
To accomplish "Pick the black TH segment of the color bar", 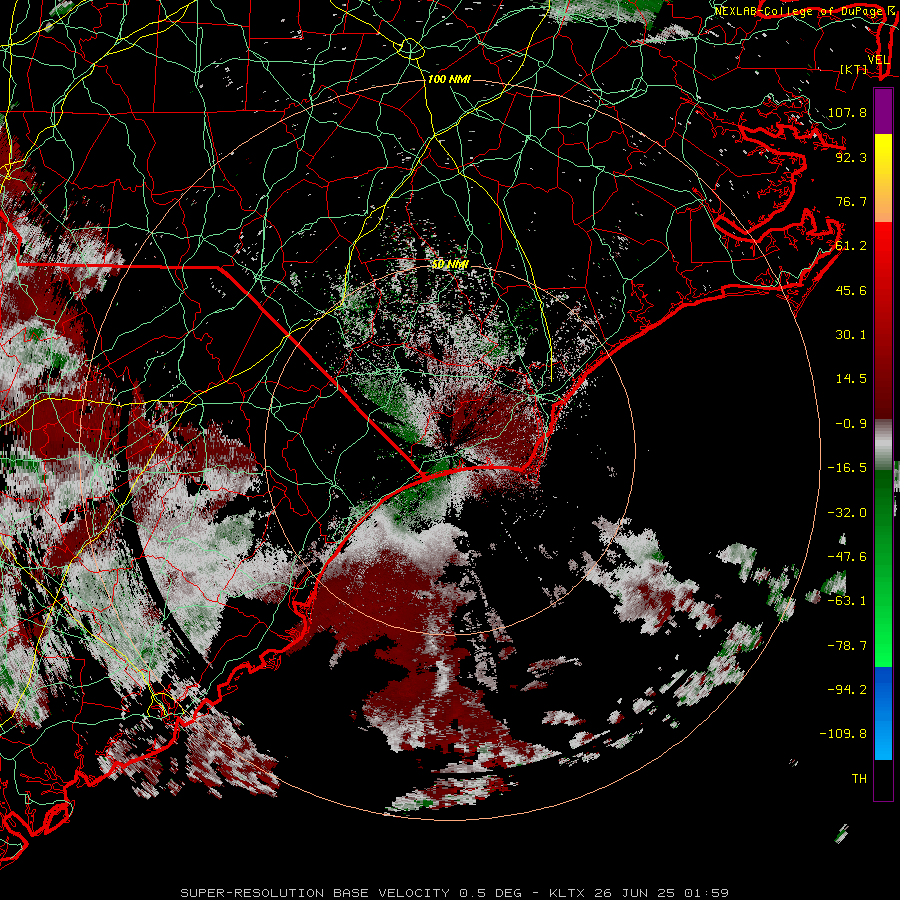I will 883,779.
